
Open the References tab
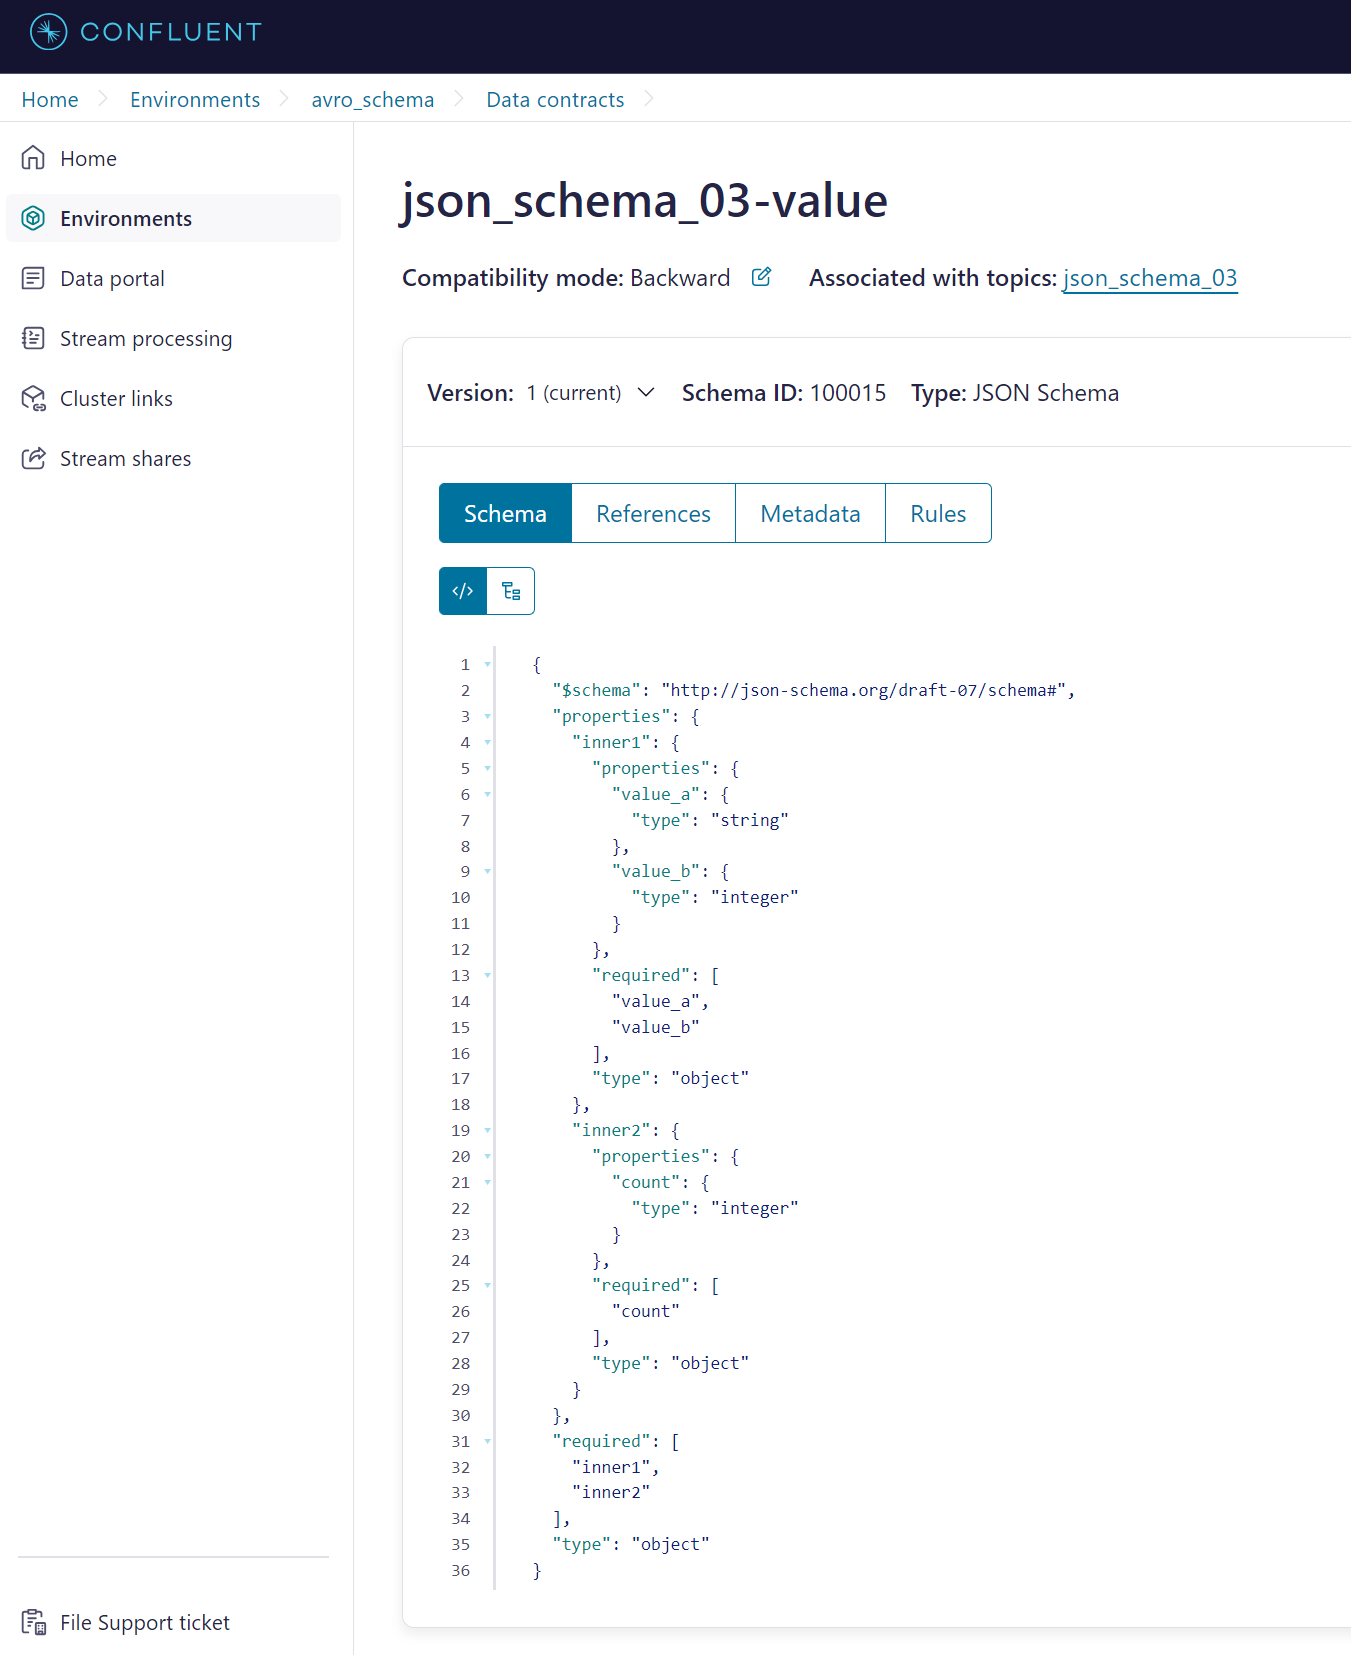click(653, 513)
